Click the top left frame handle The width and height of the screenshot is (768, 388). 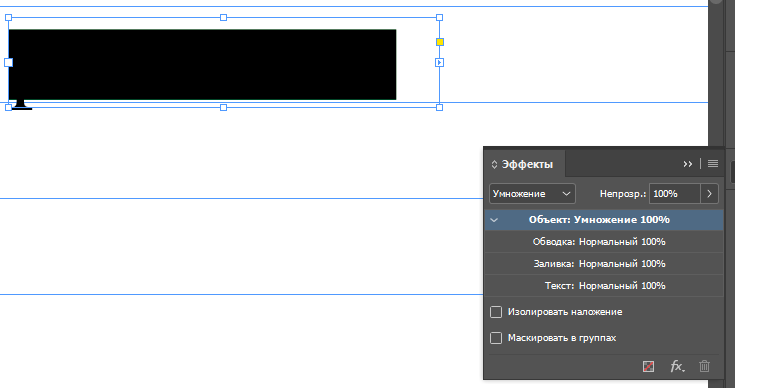coord(8,18)
